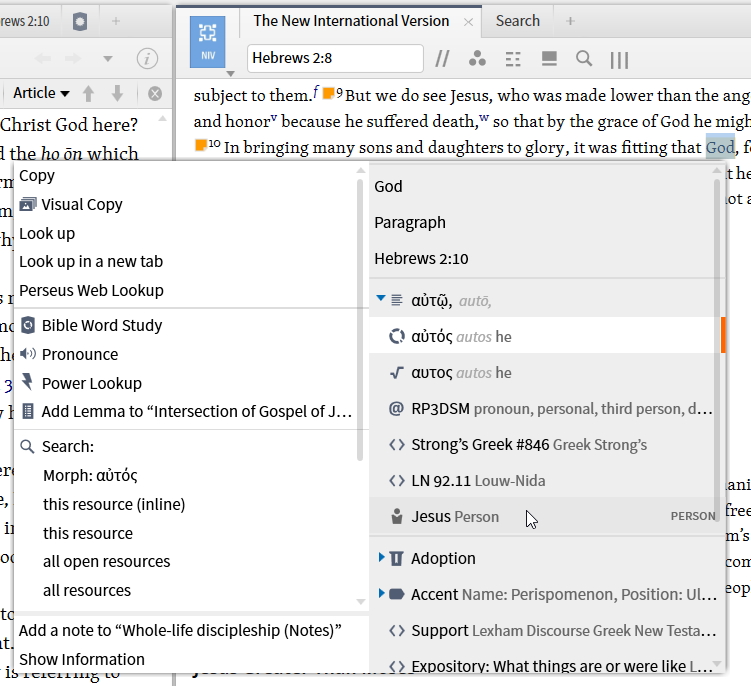751x686 pixels.
Task: Choose Pronounce menu entry
Action: (x=69, y=354)
